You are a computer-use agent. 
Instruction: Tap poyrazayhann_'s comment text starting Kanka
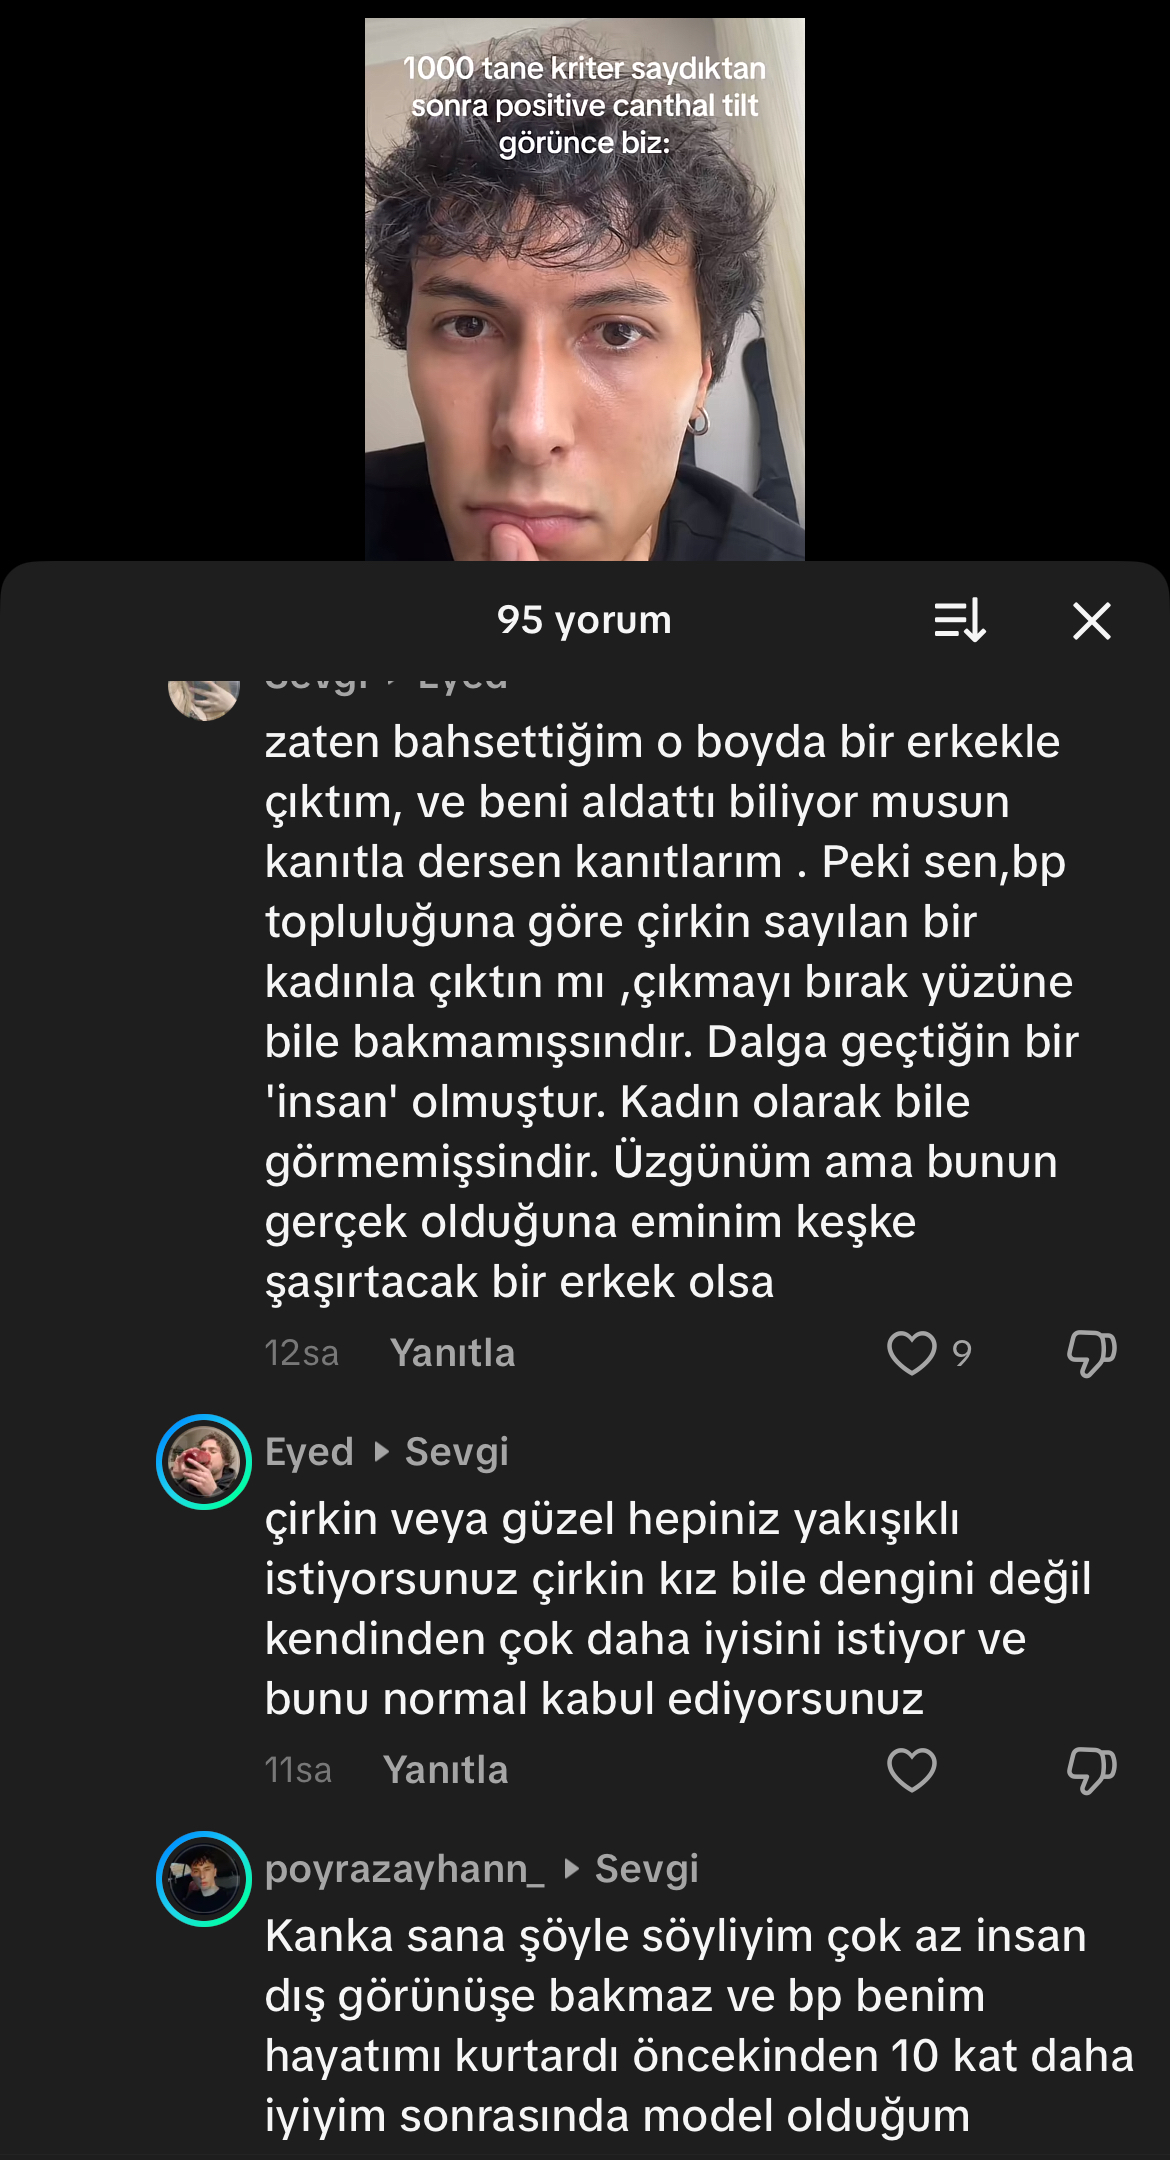click(700, 2026)
